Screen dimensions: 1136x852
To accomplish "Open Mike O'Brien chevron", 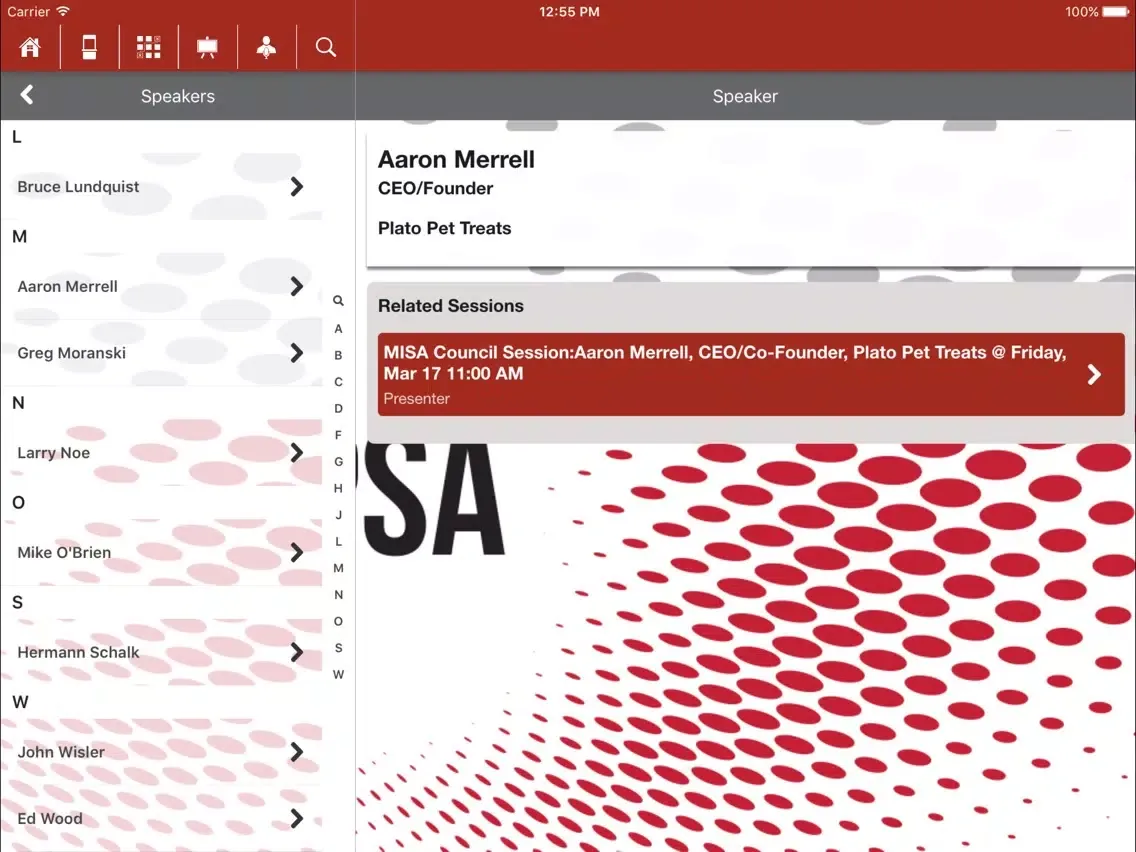I will click(296, 553).
